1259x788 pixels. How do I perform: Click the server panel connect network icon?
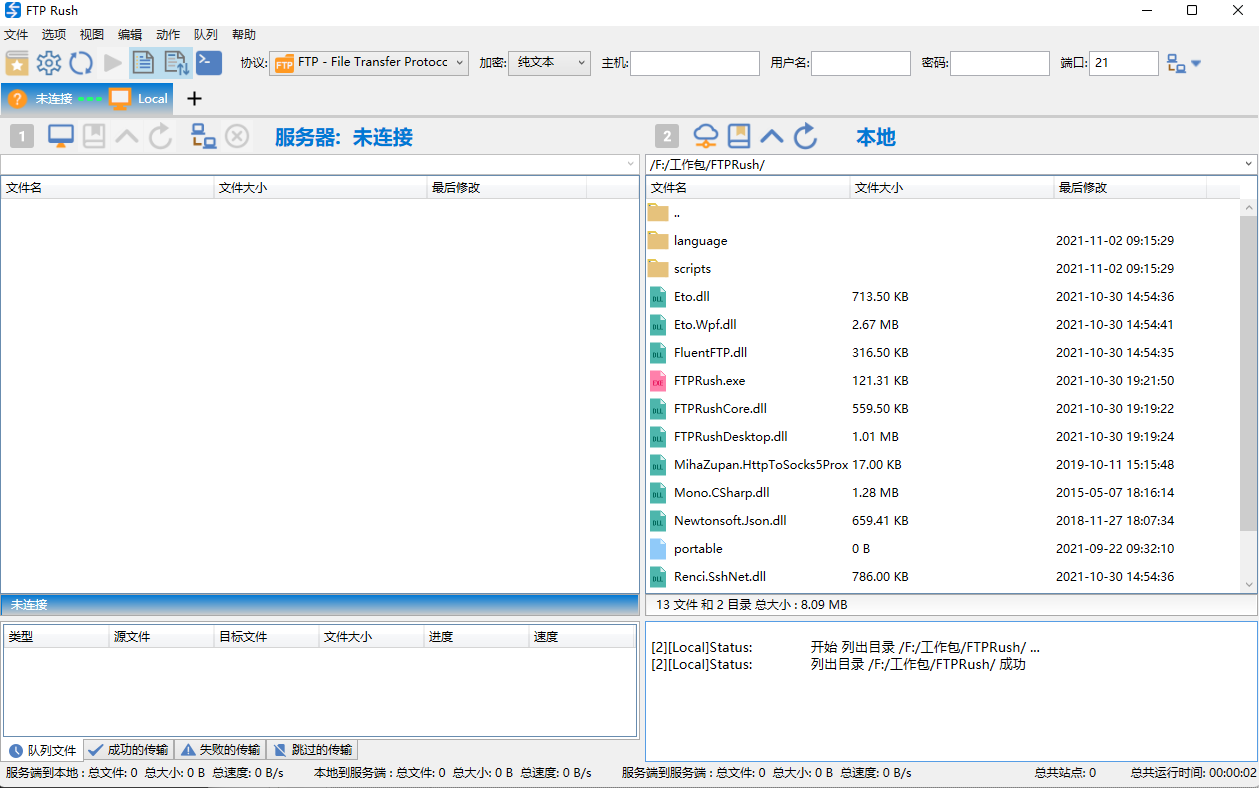click(x=204, y=137)
